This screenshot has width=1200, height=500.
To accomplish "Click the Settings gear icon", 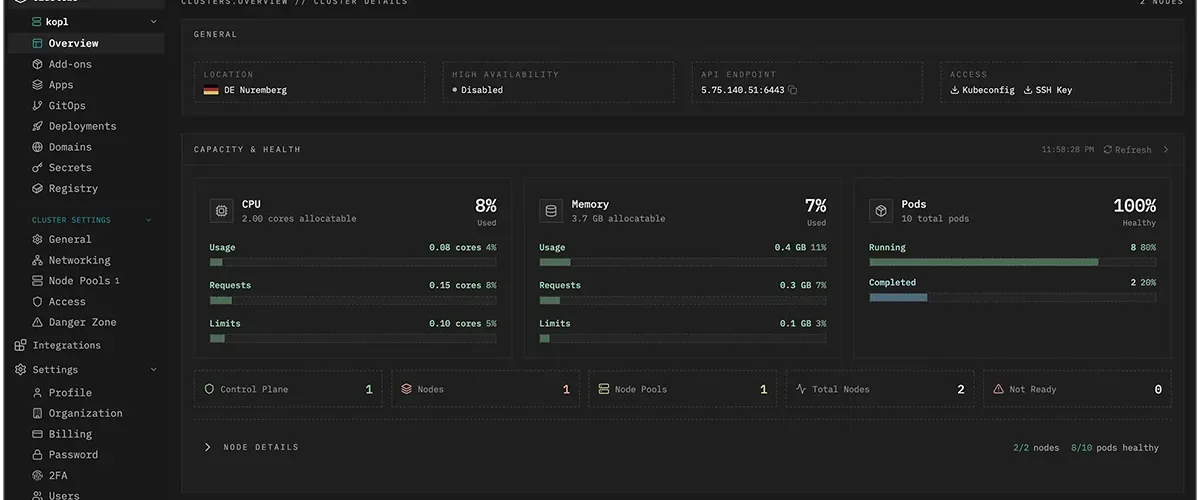I will (x=21, y=369).
